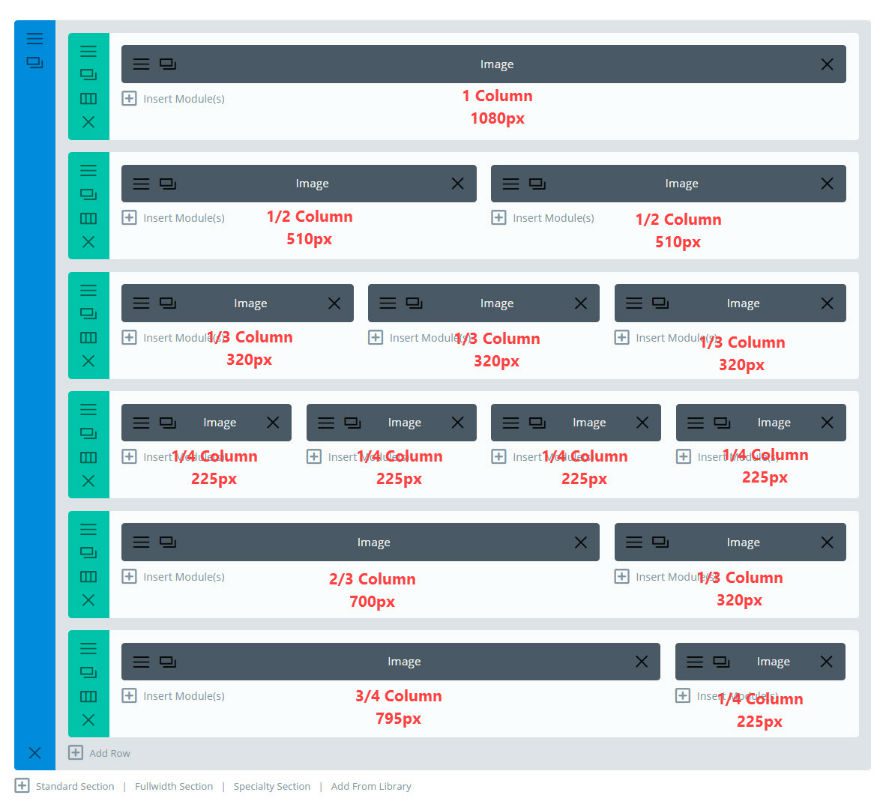Image resolution: width=880 pixels, height=804 pixels.
Task: Delete the fourth Image module in four-column row
Action: click(x=827, y=422)
